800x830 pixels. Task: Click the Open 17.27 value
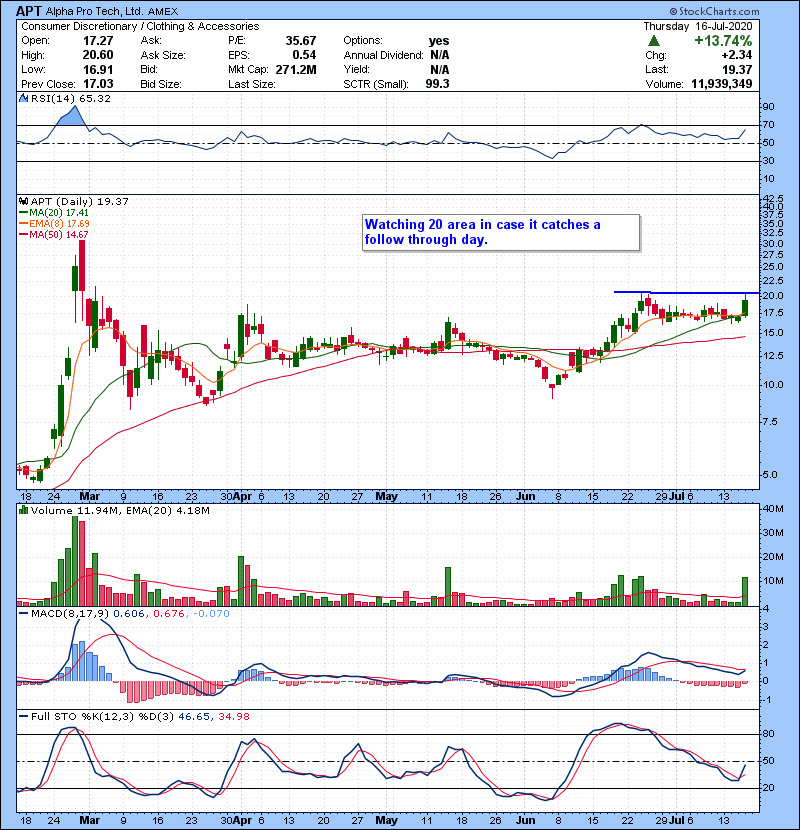pyautogui.click(x=98, y=41)
